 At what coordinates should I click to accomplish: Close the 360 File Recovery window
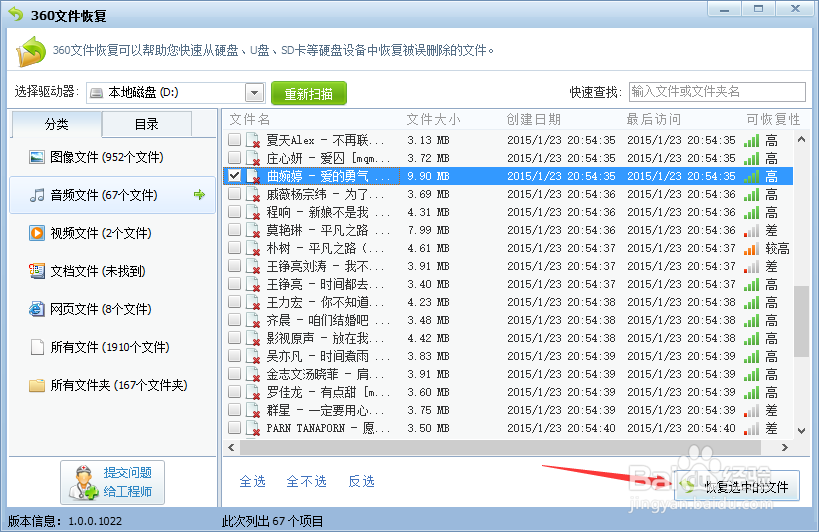(795, 9)
